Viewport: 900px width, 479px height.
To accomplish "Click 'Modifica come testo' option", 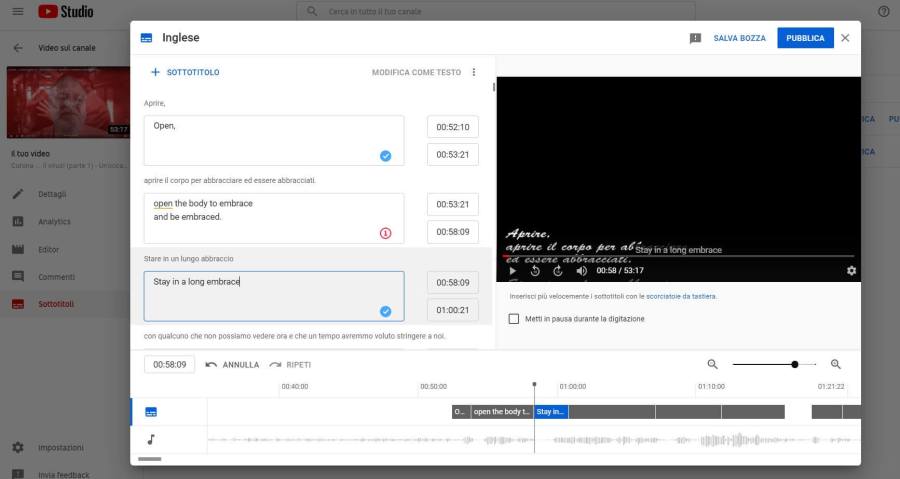I will click(x=416, y=72).
